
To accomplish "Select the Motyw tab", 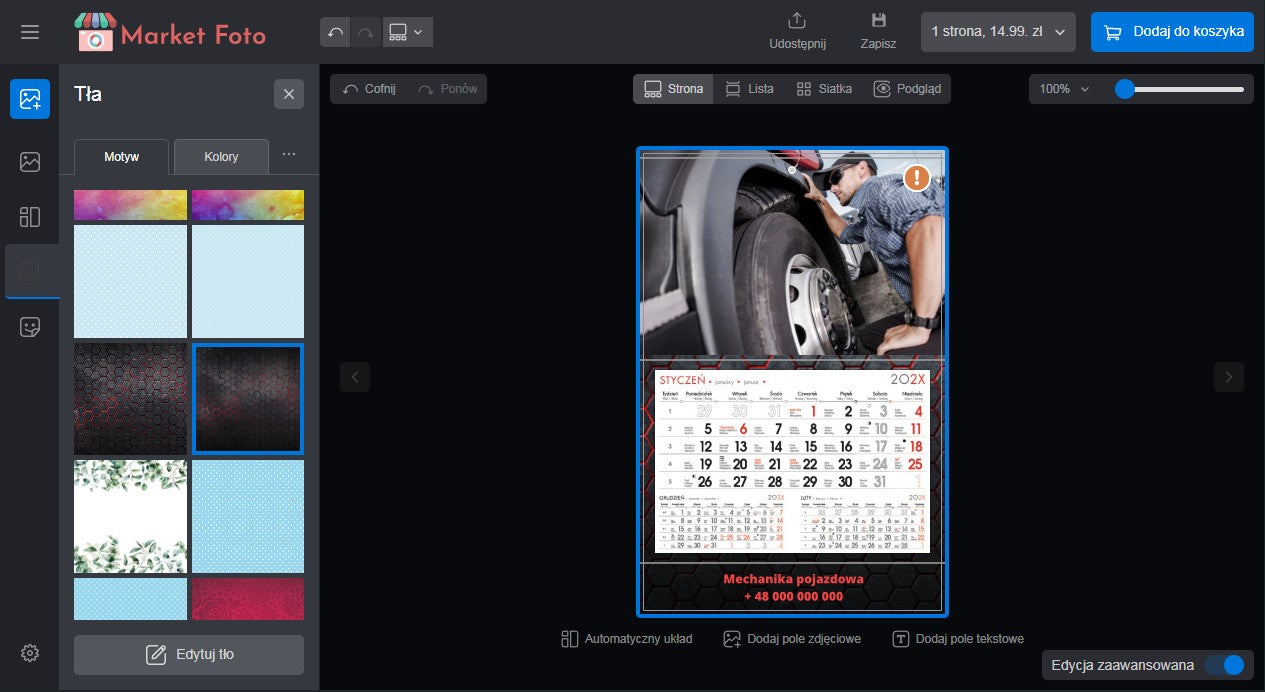I will [x=121, y=157].
